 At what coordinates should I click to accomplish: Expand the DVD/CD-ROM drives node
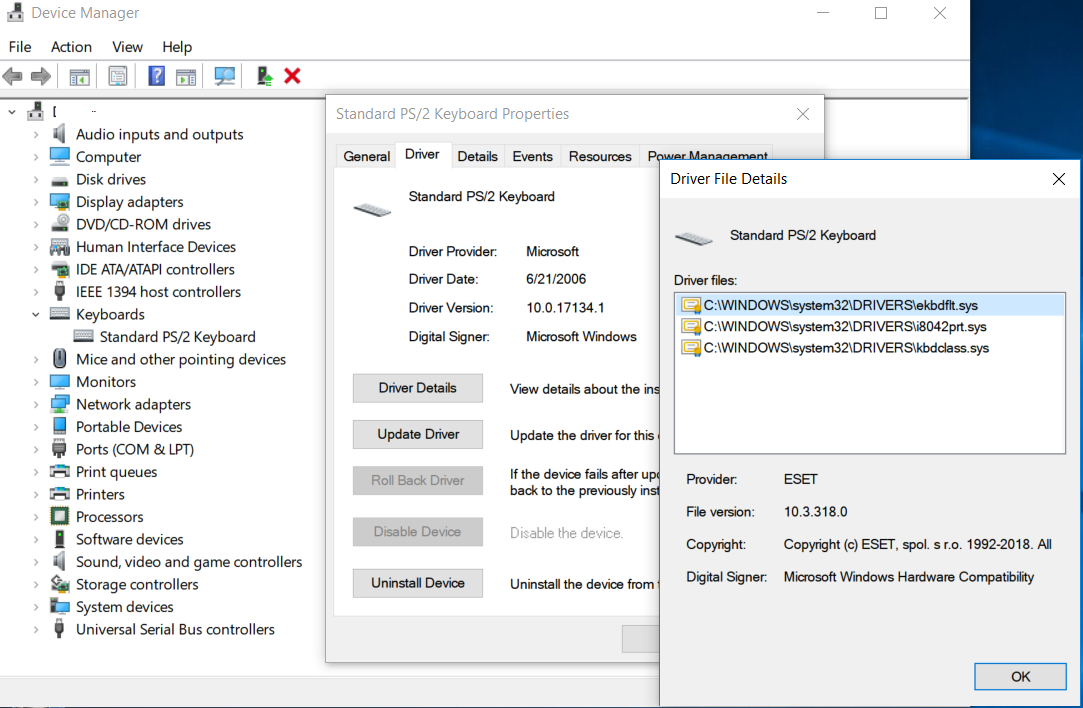36,224
